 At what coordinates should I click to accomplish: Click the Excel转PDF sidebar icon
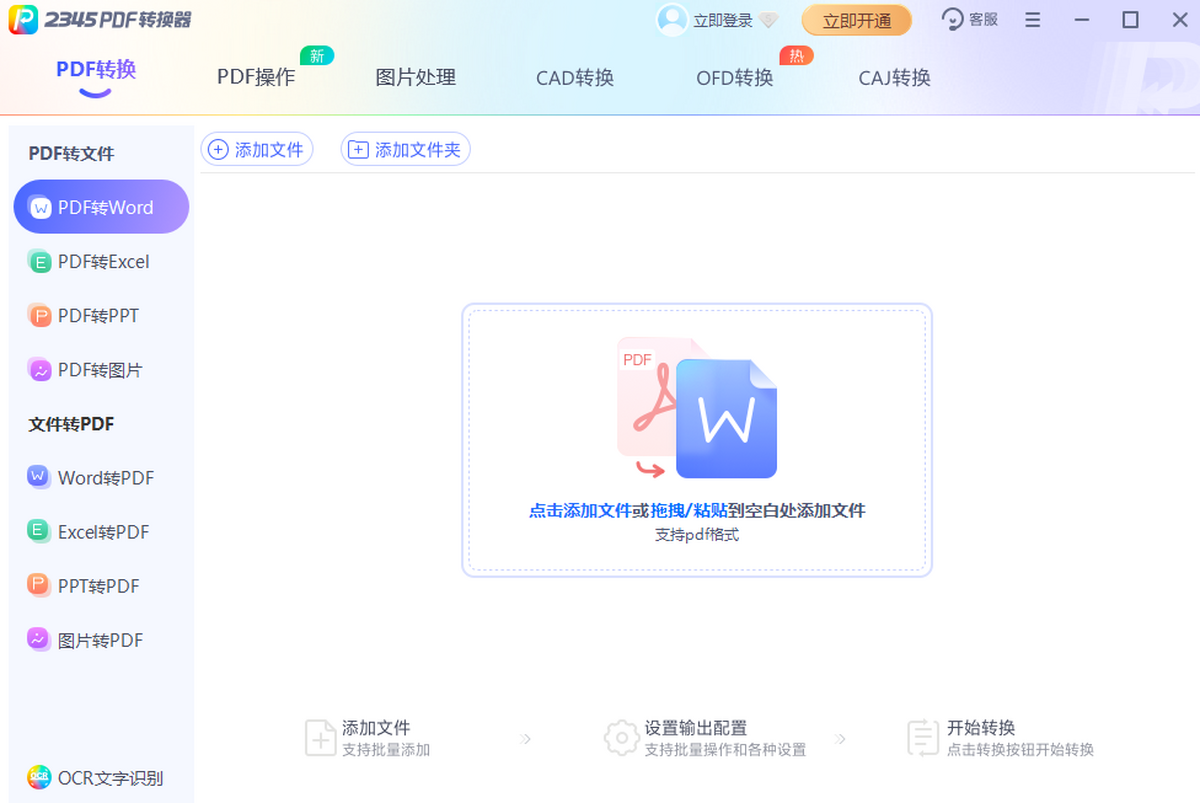click(x=39, y=531)
